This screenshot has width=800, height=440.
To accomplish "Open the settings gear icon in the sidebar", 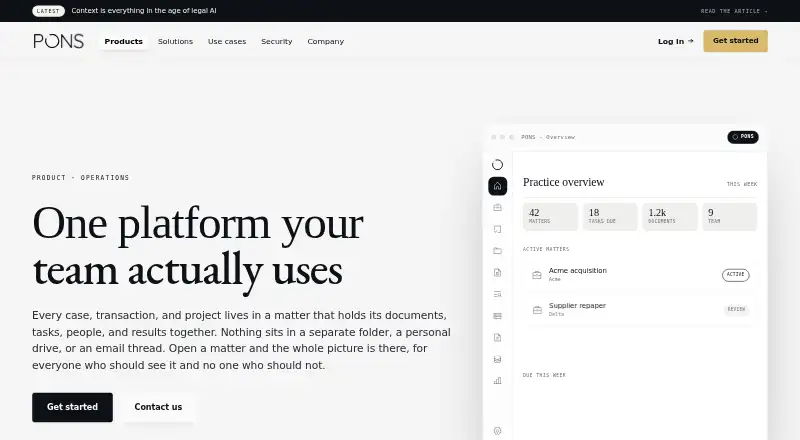I will tap(497, 431).
